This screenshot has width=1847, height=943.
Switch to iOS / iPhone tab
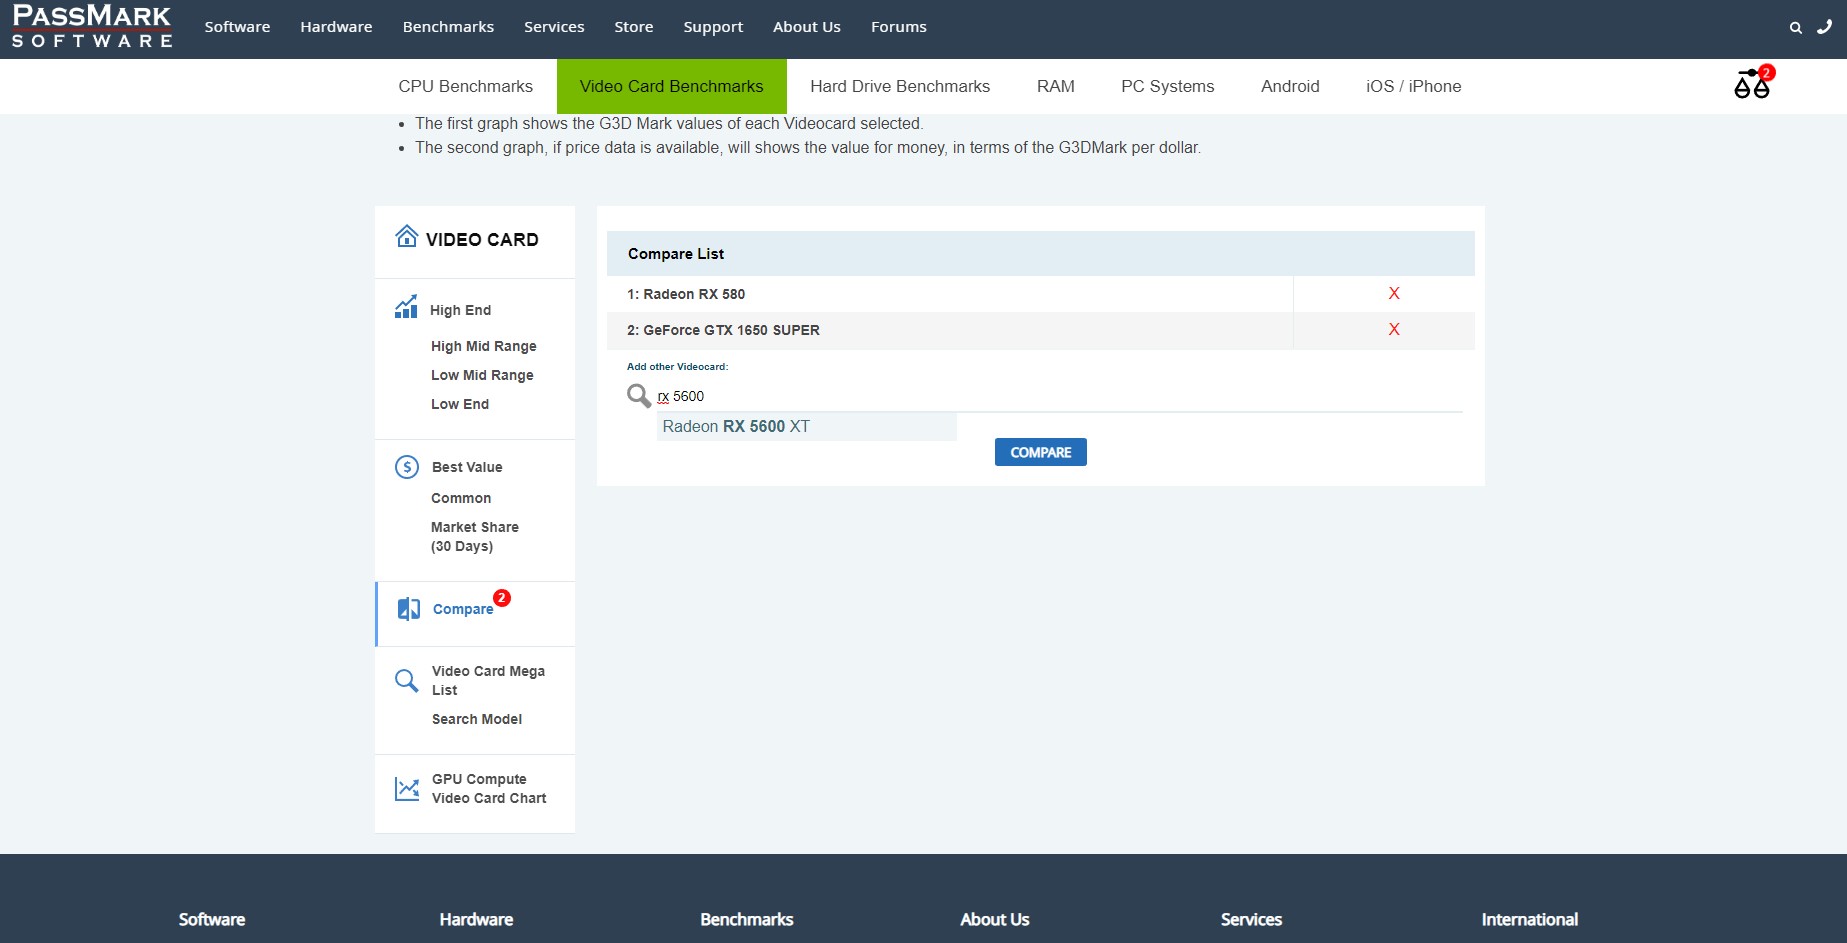1414,86
